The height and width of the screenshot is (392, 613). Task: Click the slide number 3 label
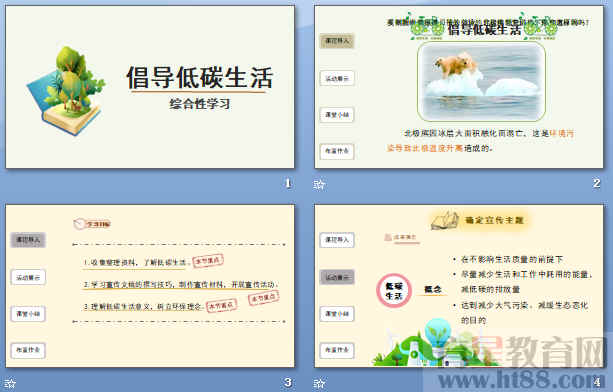(x=288, y=382)
